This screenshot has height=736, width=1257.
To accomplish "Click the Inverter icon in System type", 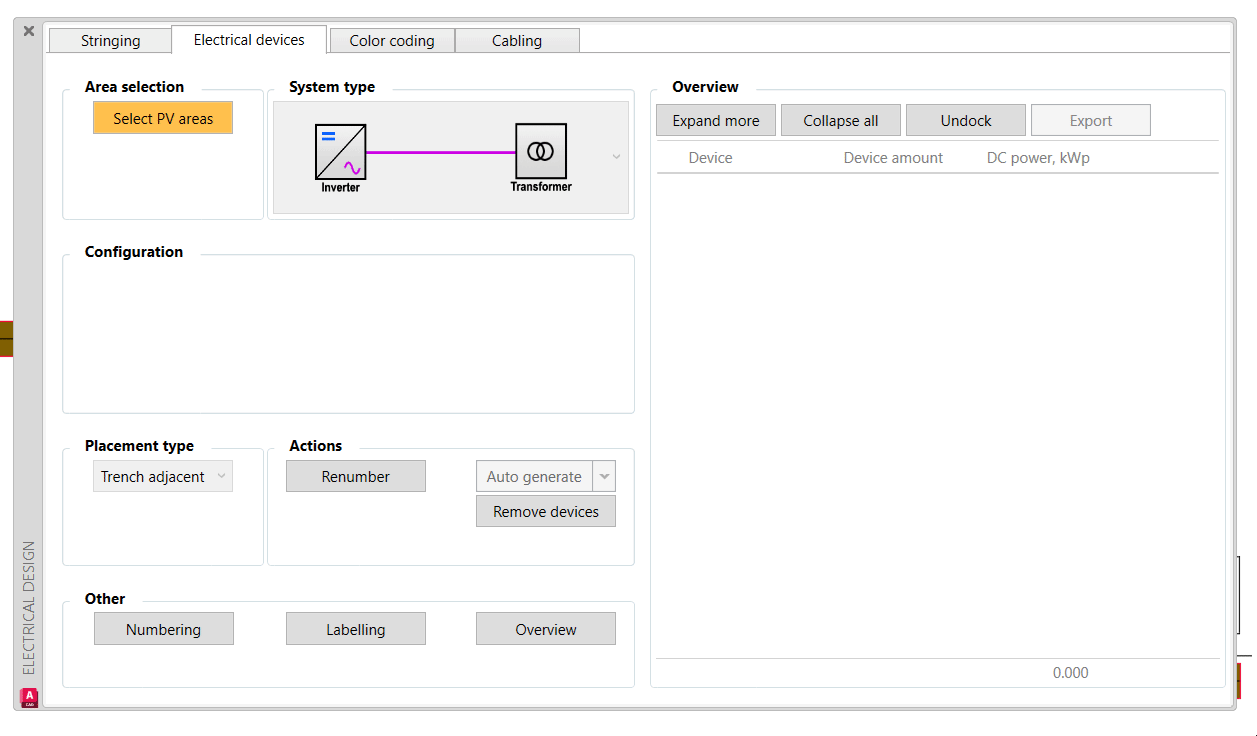I will click(x=340, y=152).
